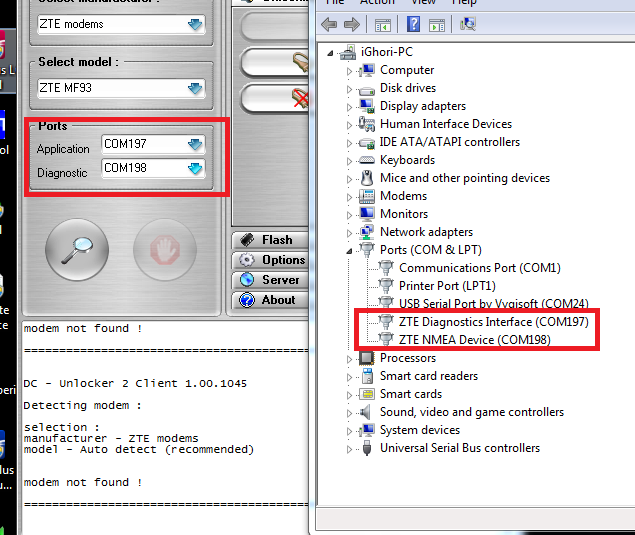Expand the Processors category
Viewport: 635px width, 535px height.
[349, 359]
